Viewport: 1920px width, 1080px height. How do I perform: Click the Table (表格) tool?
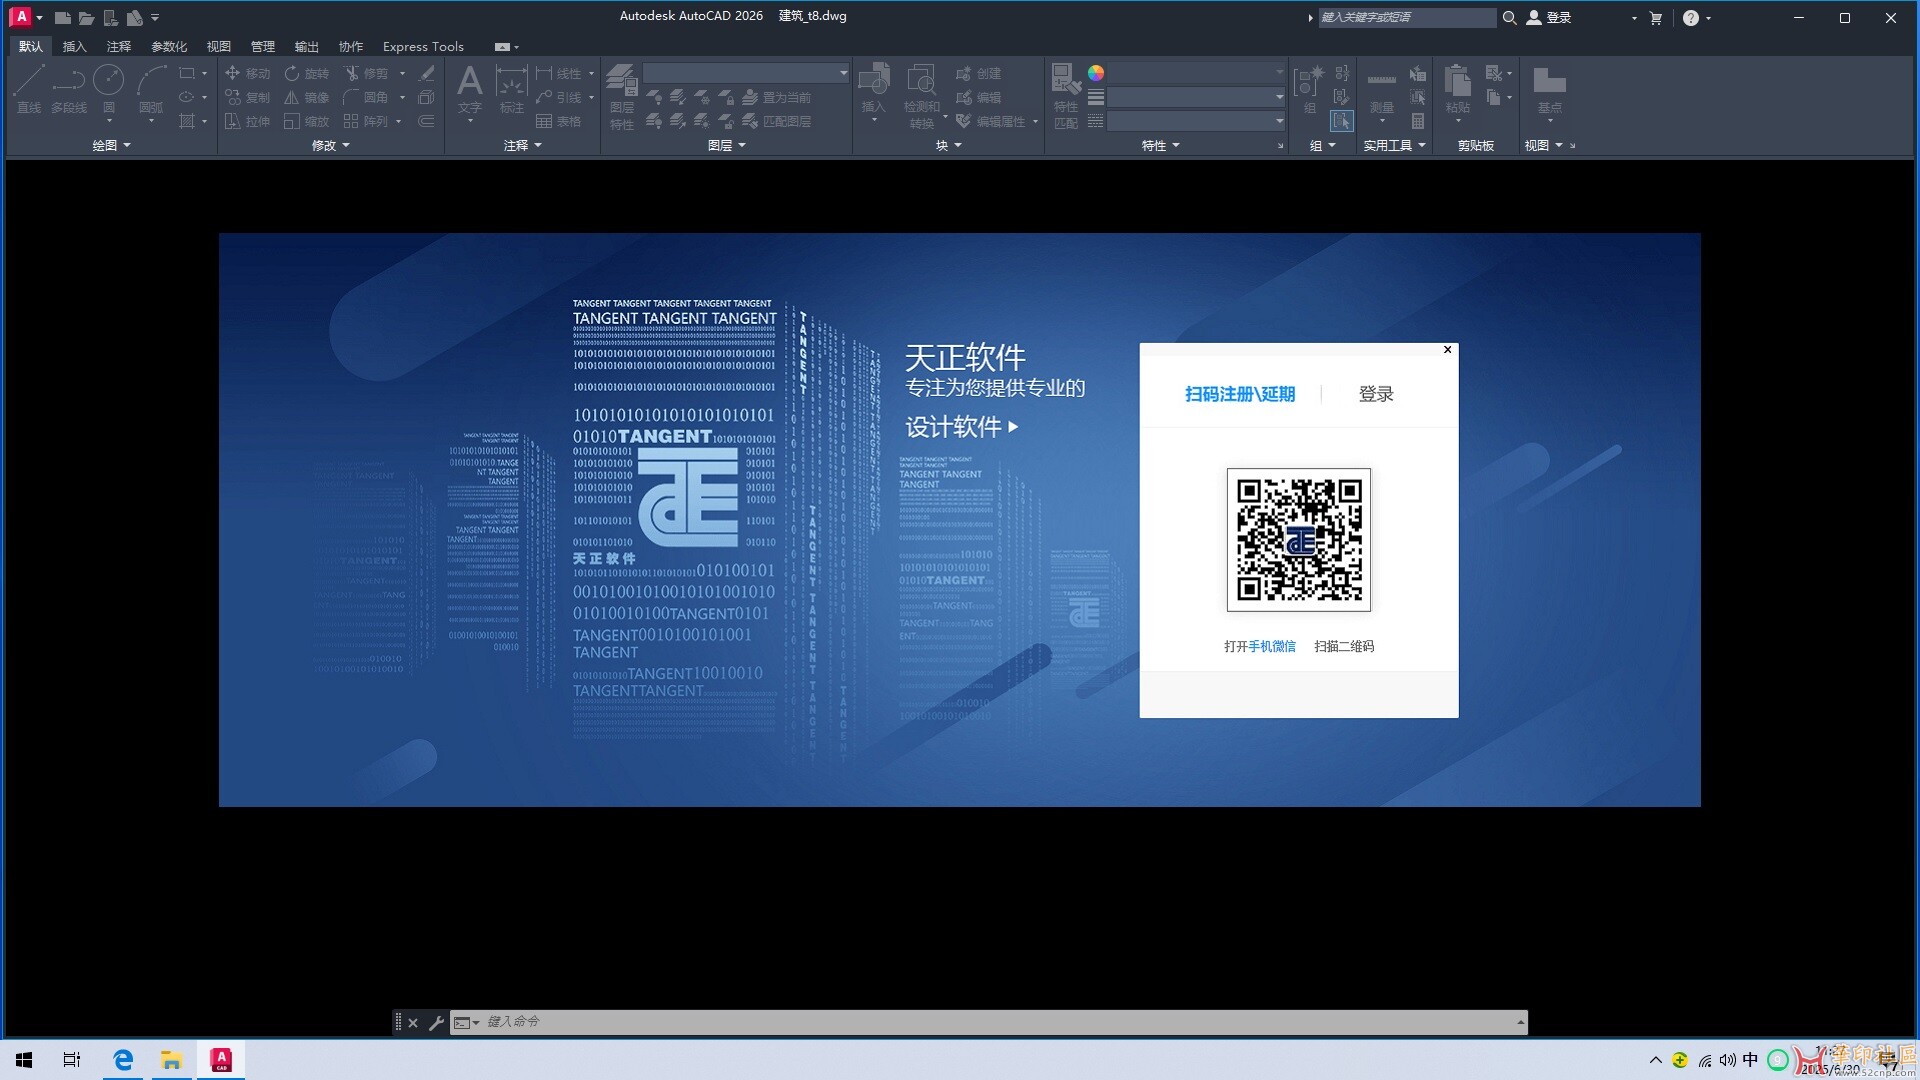coord(558,121)
